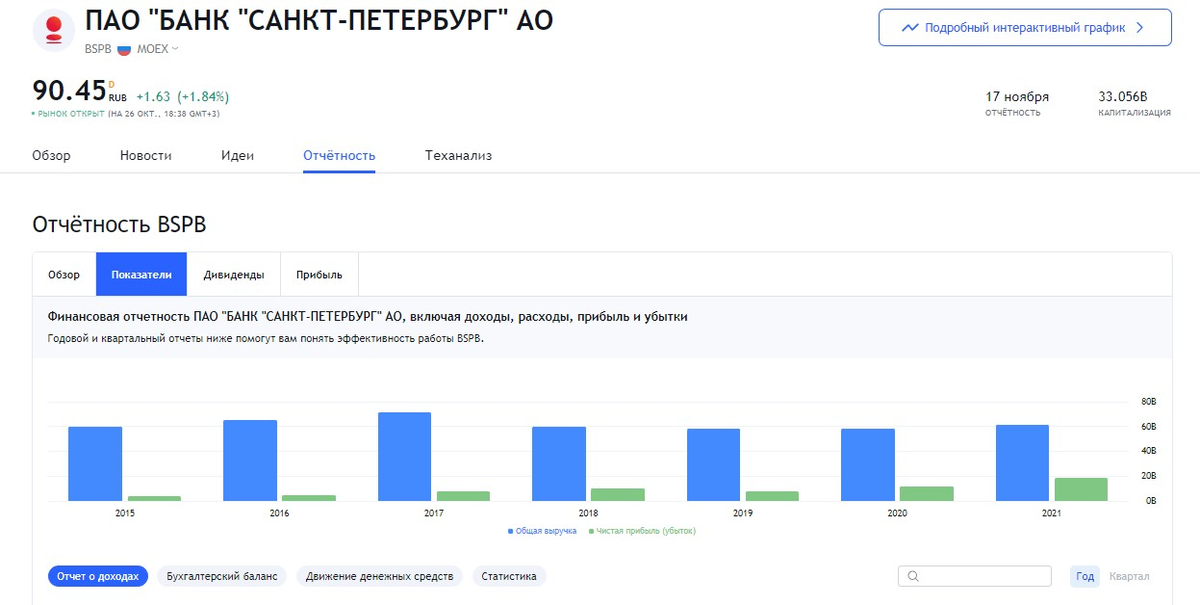
Task: Open the Статистика section
Action: [x=509, y=576]
